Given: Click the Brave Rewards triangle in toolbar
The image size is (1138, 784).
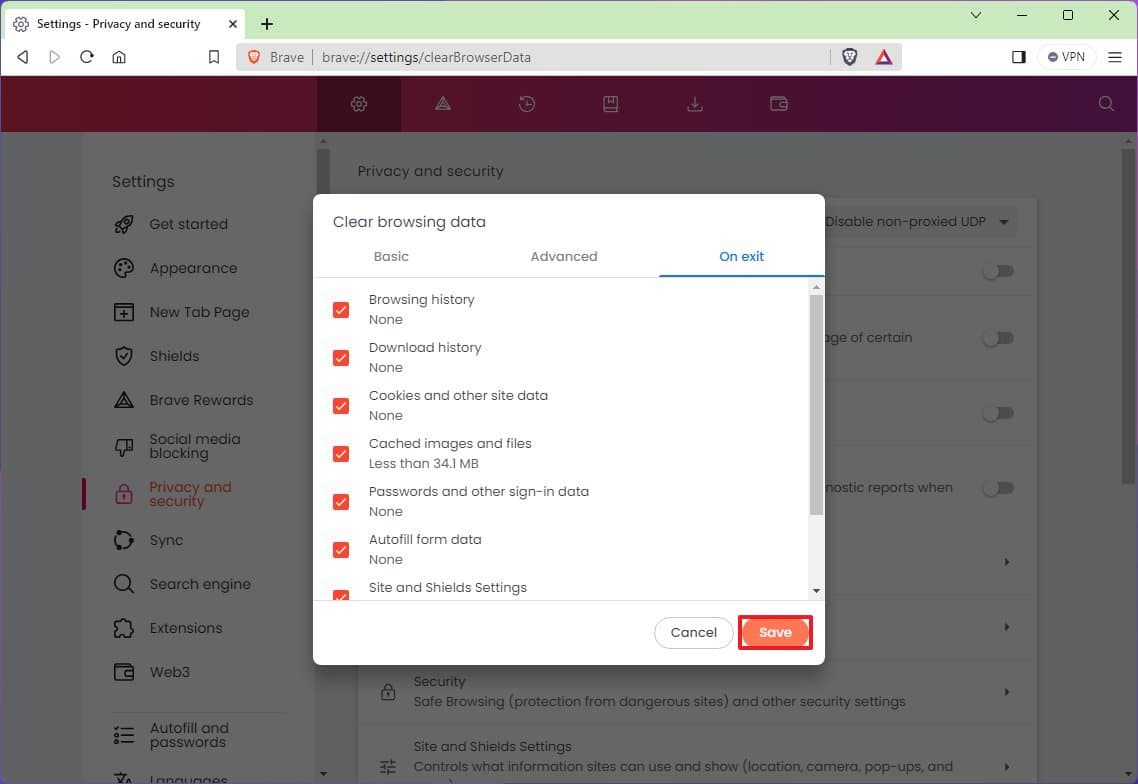Looking at the screenshot, I should [x=883, y=57].
